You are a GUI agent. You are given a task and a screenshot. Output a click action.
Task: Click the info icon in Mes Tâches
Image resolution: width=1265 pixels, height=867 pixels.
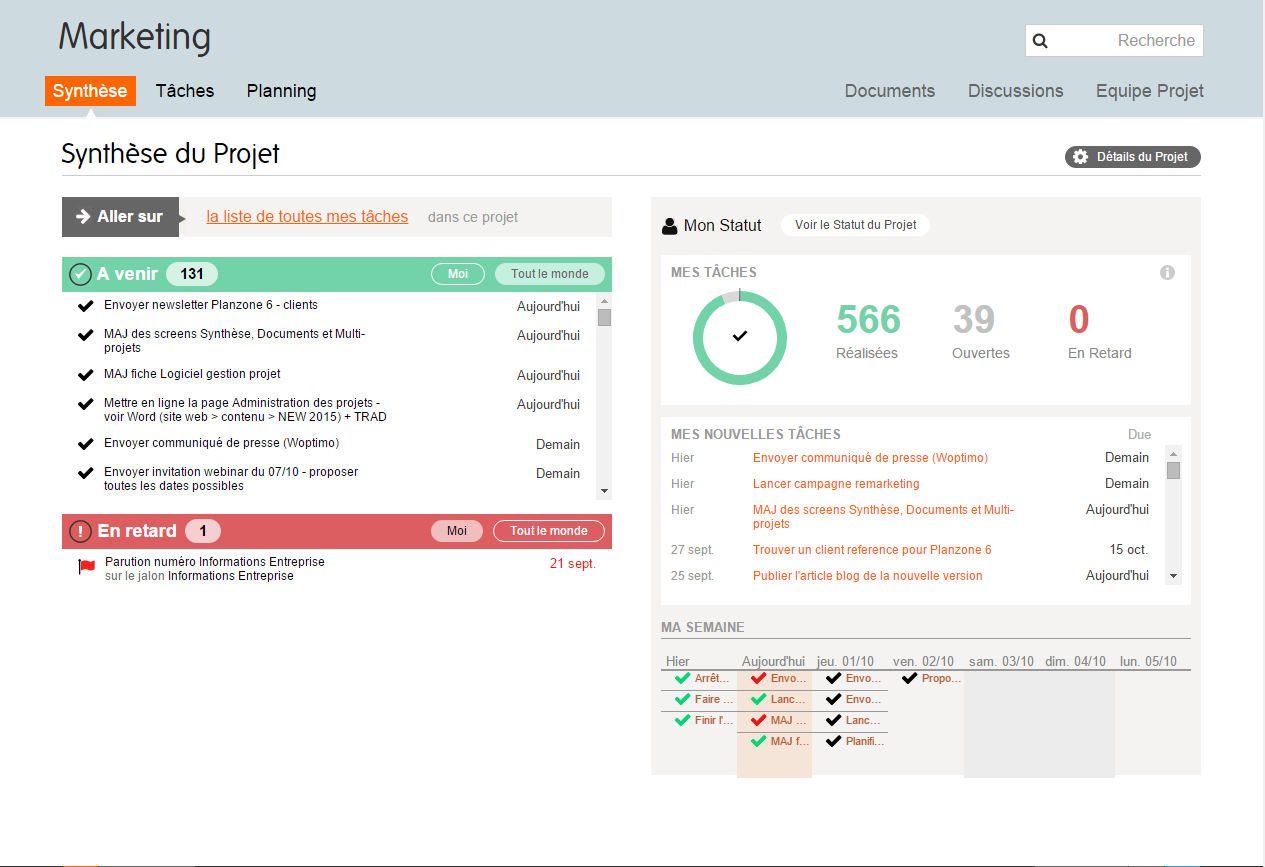click(x=1167, y=273)
